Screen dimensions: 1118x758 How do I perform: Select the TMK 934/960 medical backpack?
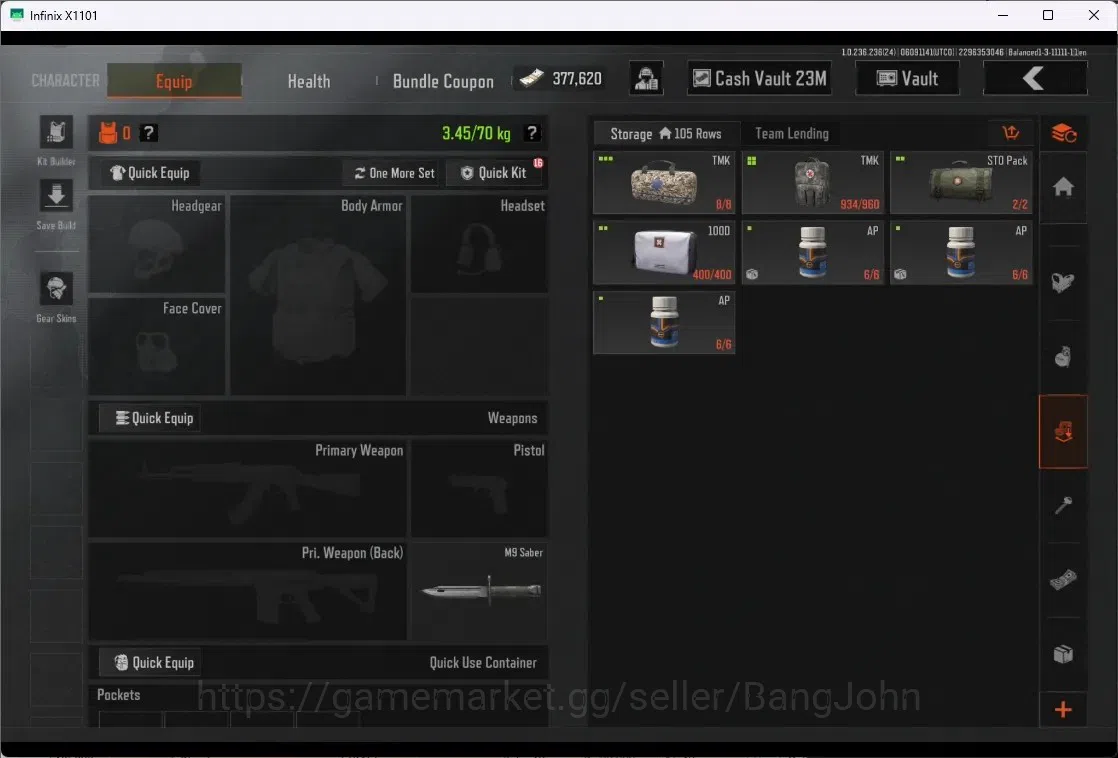pos(812,183)
